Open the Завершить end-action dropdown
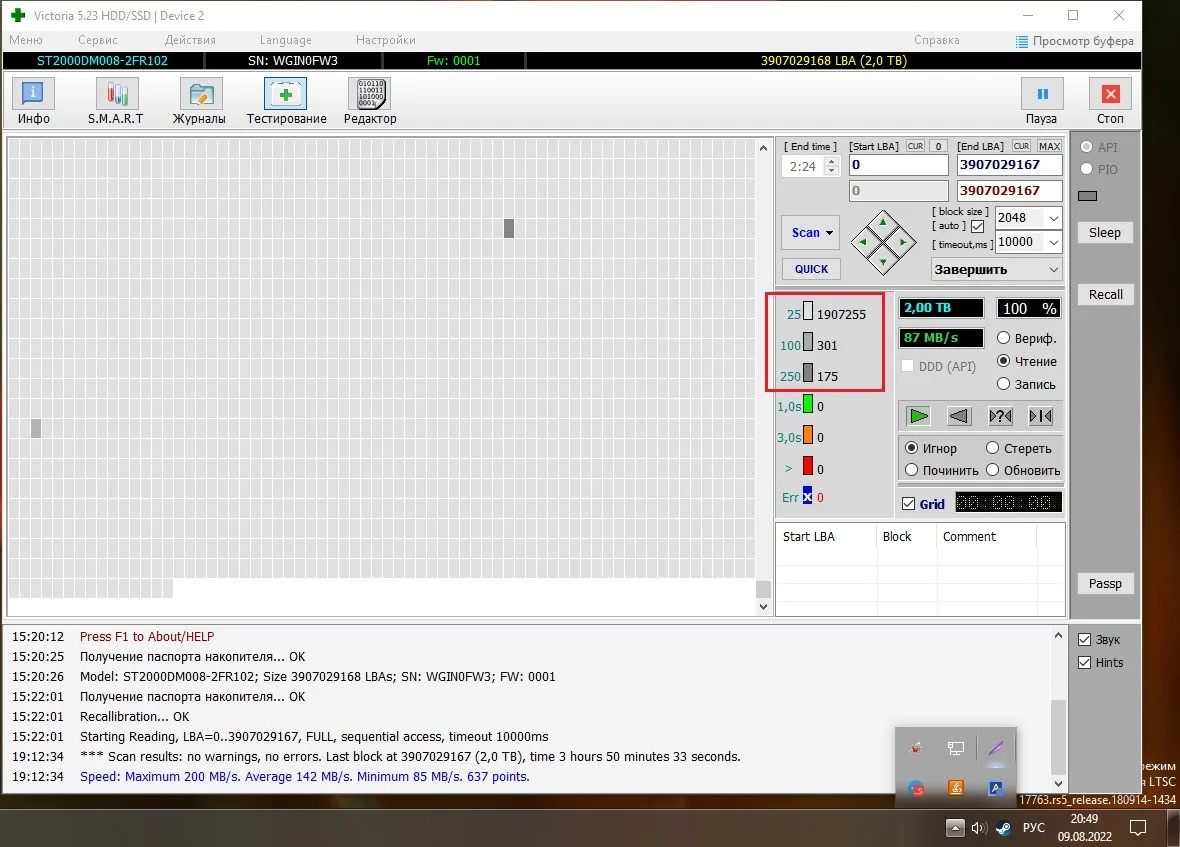Image resolution: width=1180 pixels, height=847 pixels. 996,269
